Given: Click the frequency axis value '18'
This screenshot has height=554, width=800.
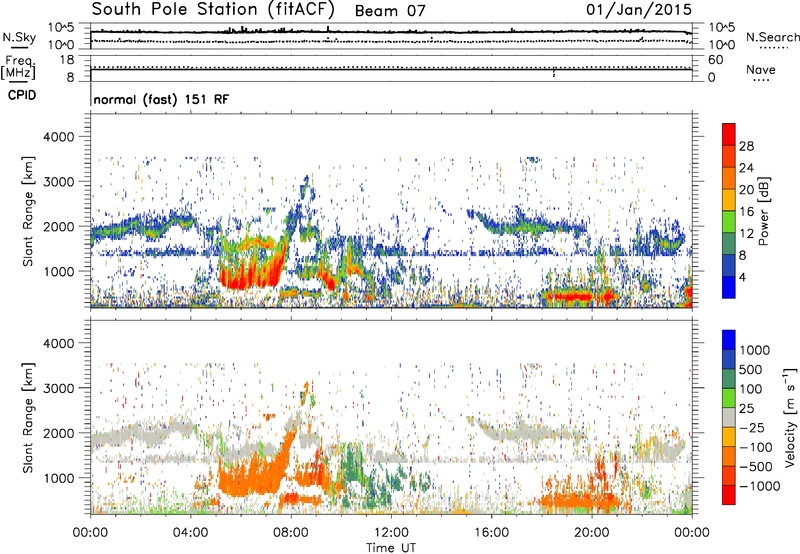Looking at the screenshot, I should pos(67,60).
